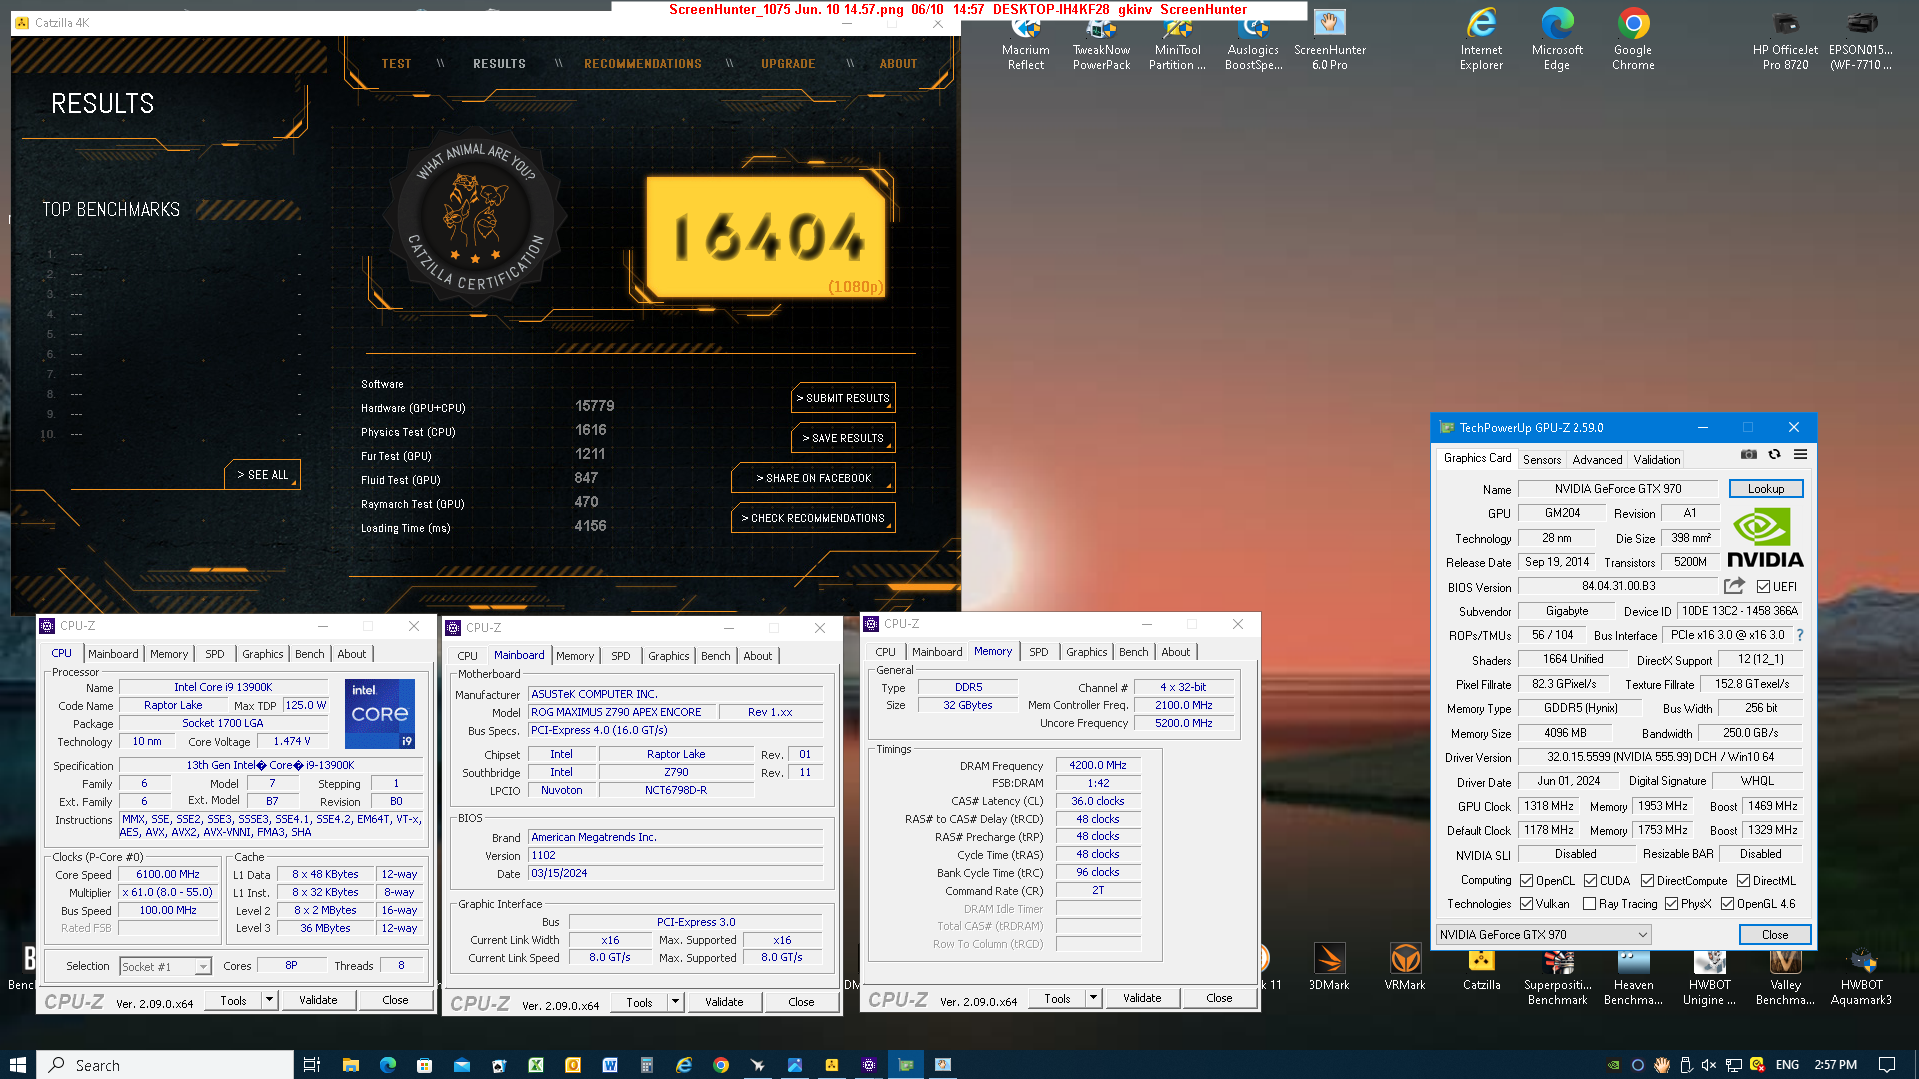The image size is (1919, 1079).
Task: Toggle the OpenCL checkbox
Action: click(x=1527, y=881)
